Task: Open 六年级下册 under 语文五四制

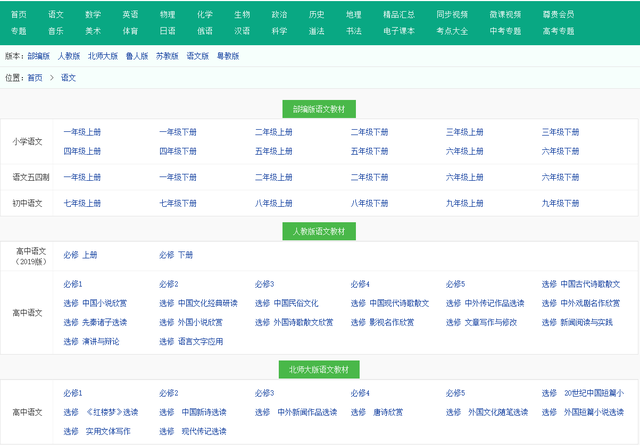Action: 560,177
